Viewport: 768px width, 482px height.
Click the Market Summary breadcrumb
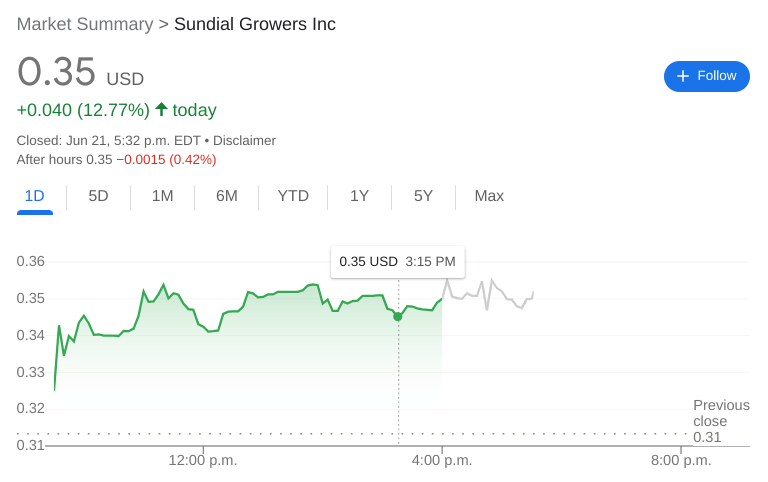click(85, 24)
